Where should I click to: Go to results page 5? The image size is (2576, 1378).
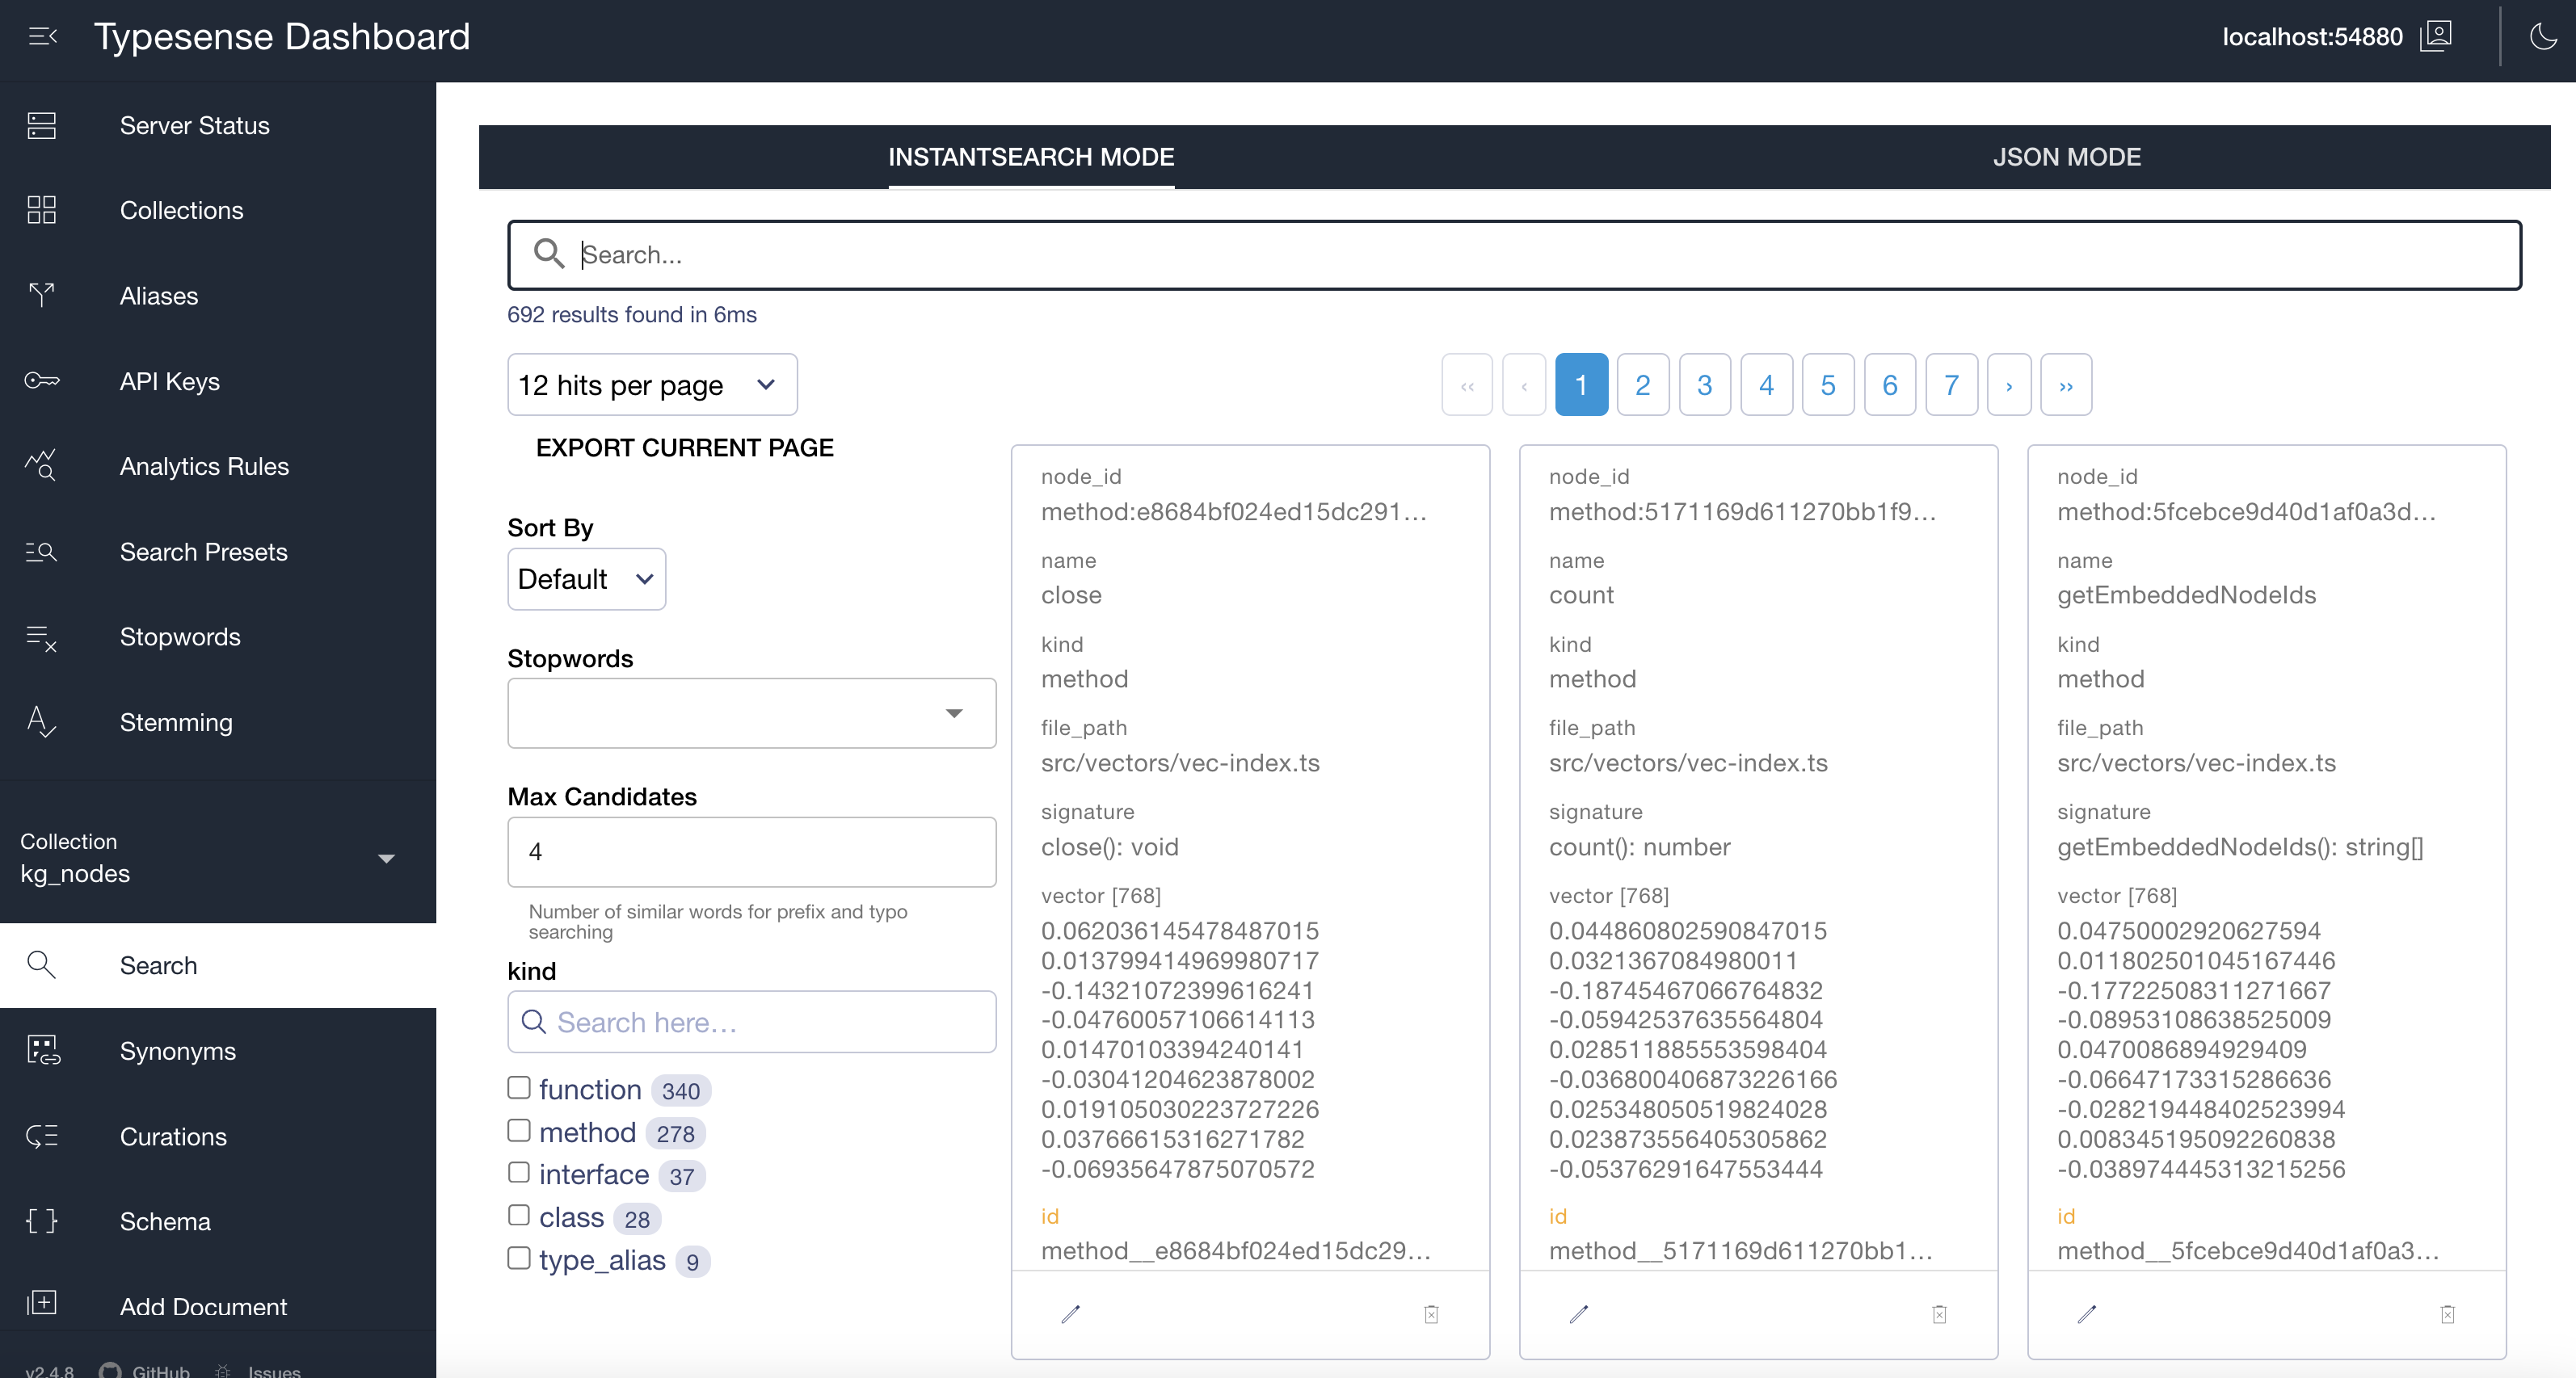click(x=1827, y=384)
